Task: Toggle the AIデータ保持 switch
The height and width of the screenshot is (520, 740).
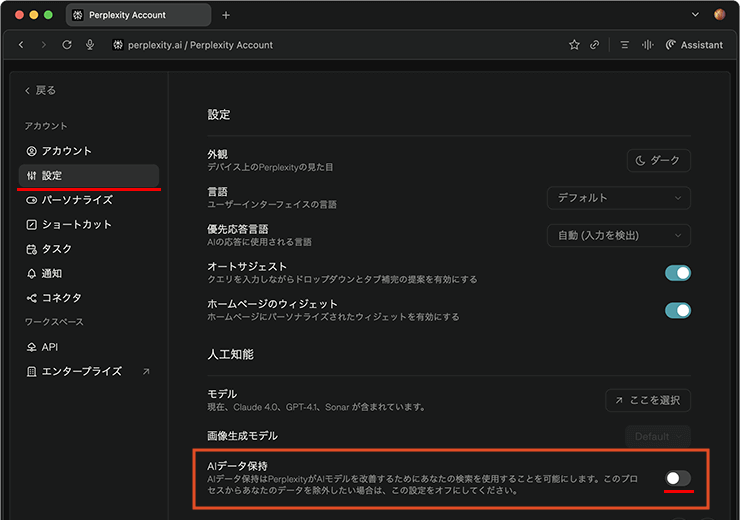Action: click(x=678, y=478)
